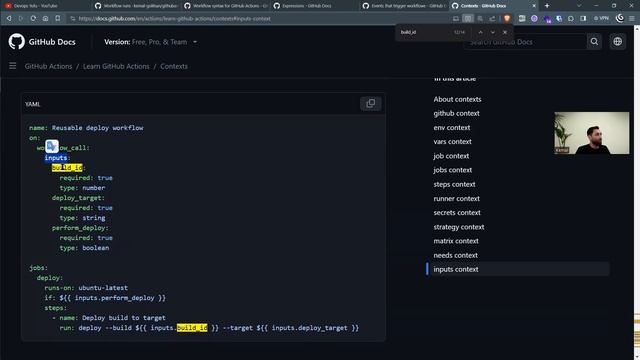Screen dimensions: 640x360
Task: Go back in browser history
Action: [x=9, y=18]
